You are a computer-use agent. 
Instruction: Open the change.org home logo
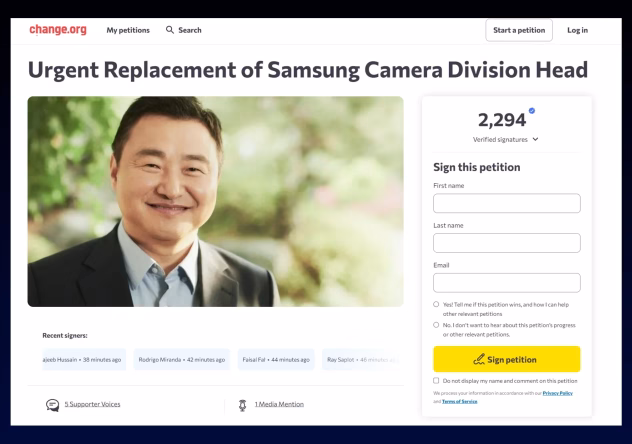58,30
